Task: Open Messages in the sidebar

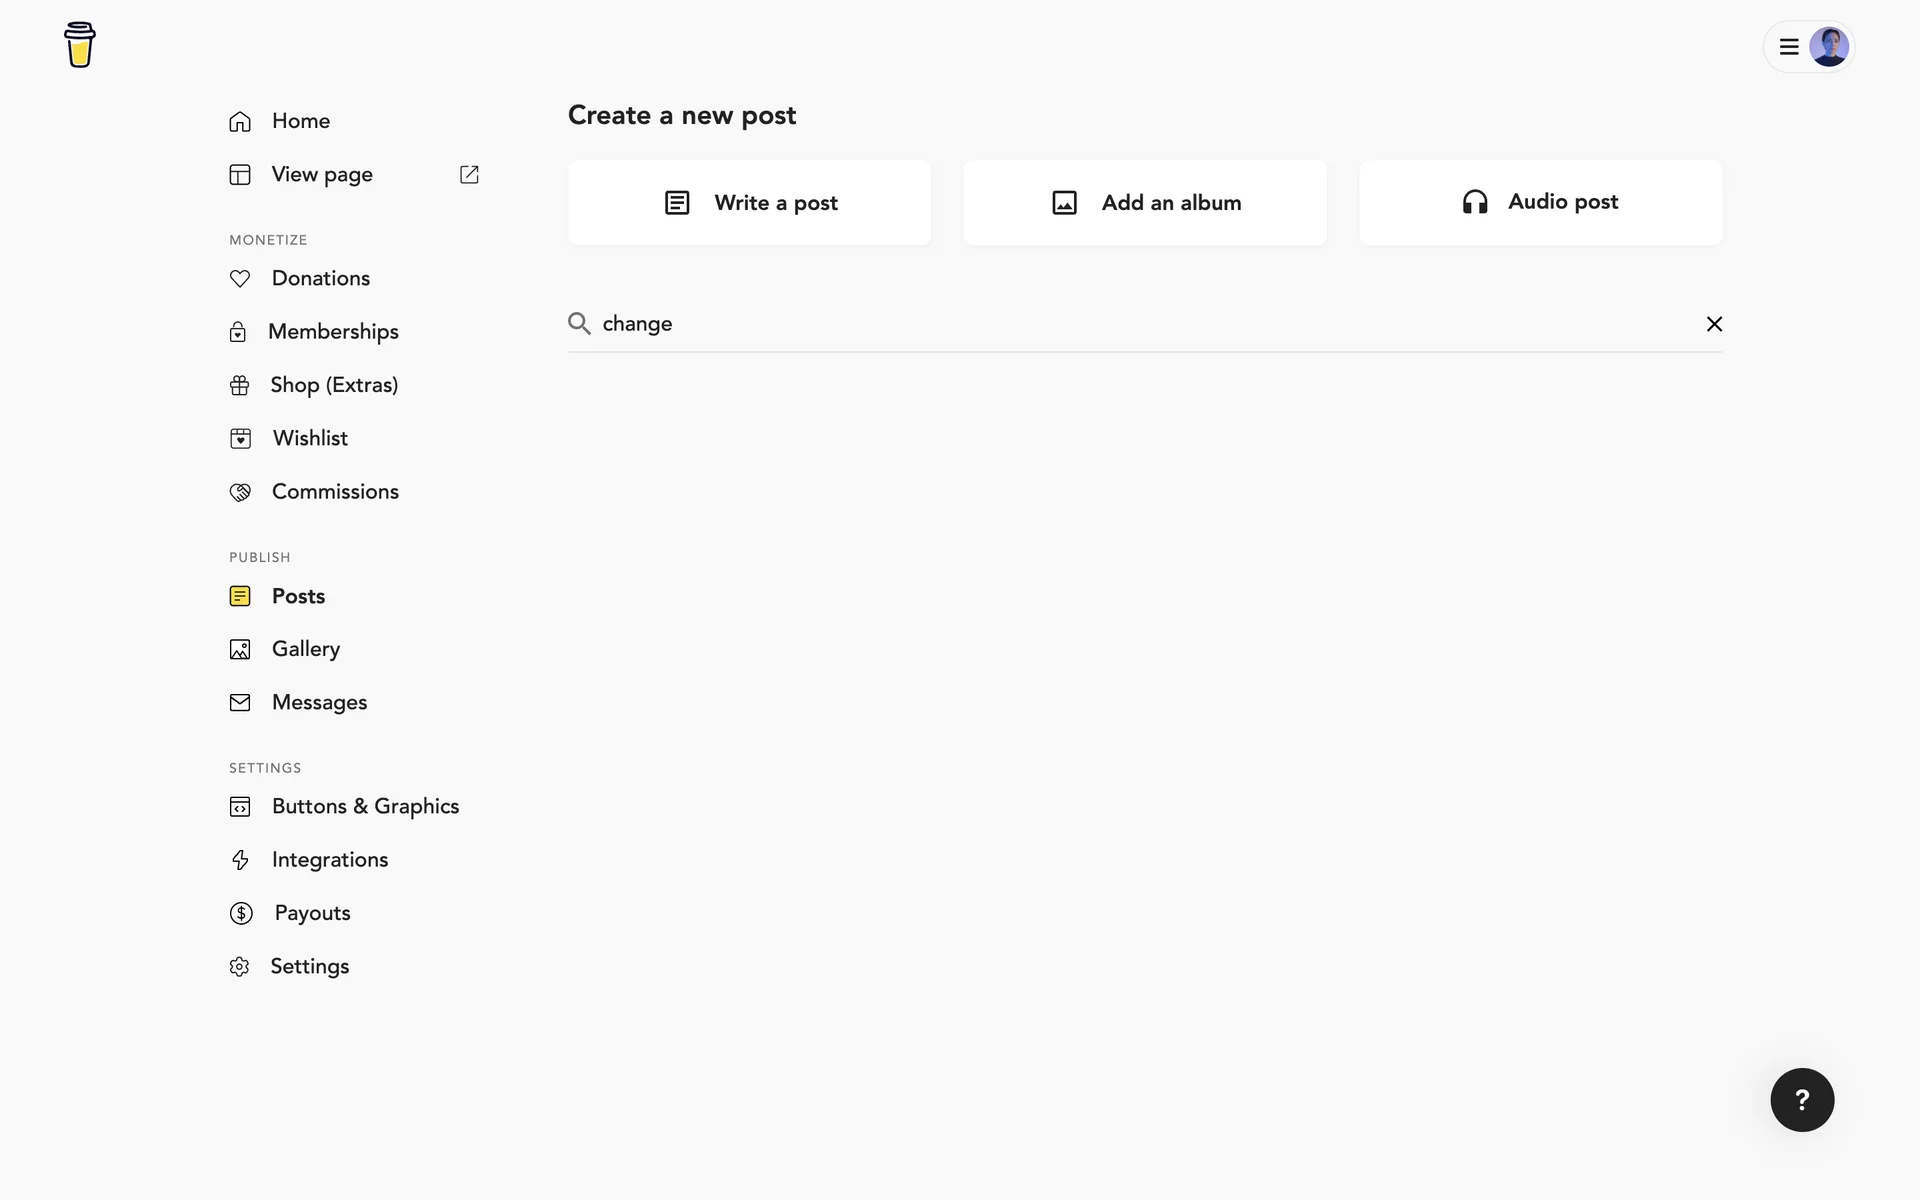Action: pos(319,703)
